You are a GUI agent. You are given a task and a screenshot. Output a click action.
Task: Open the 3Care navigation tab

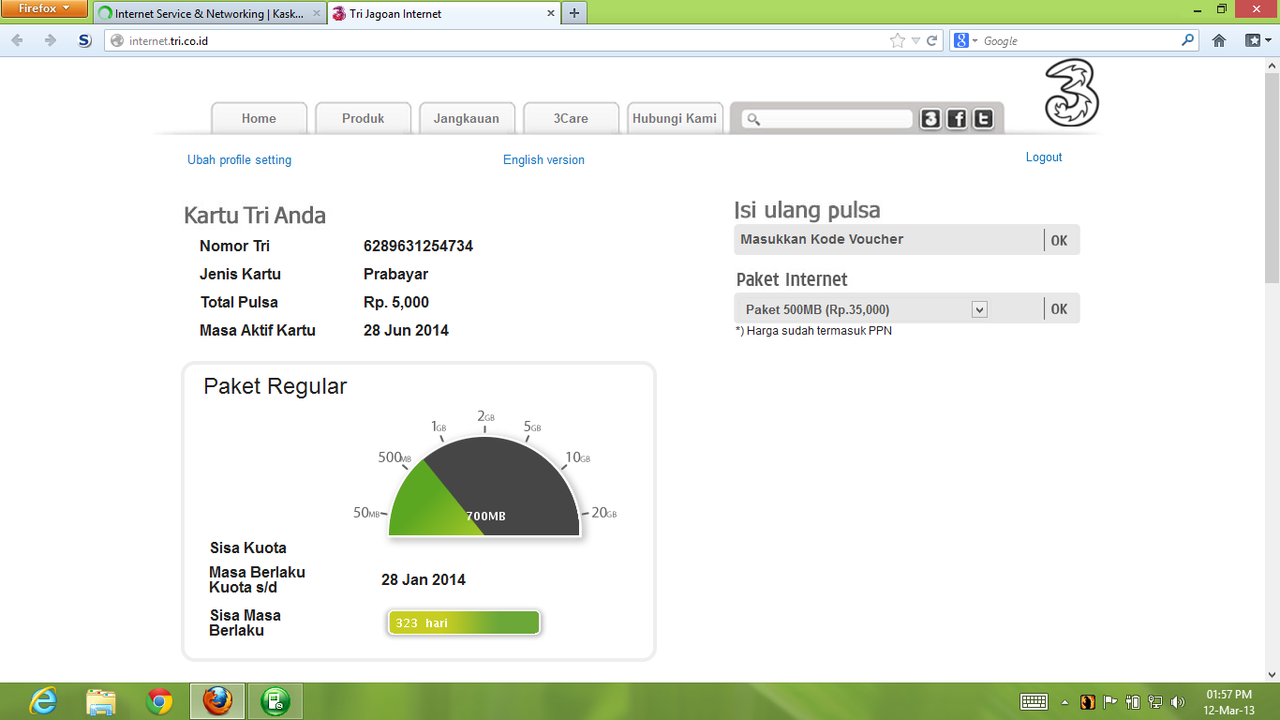[x=571, y=118]
